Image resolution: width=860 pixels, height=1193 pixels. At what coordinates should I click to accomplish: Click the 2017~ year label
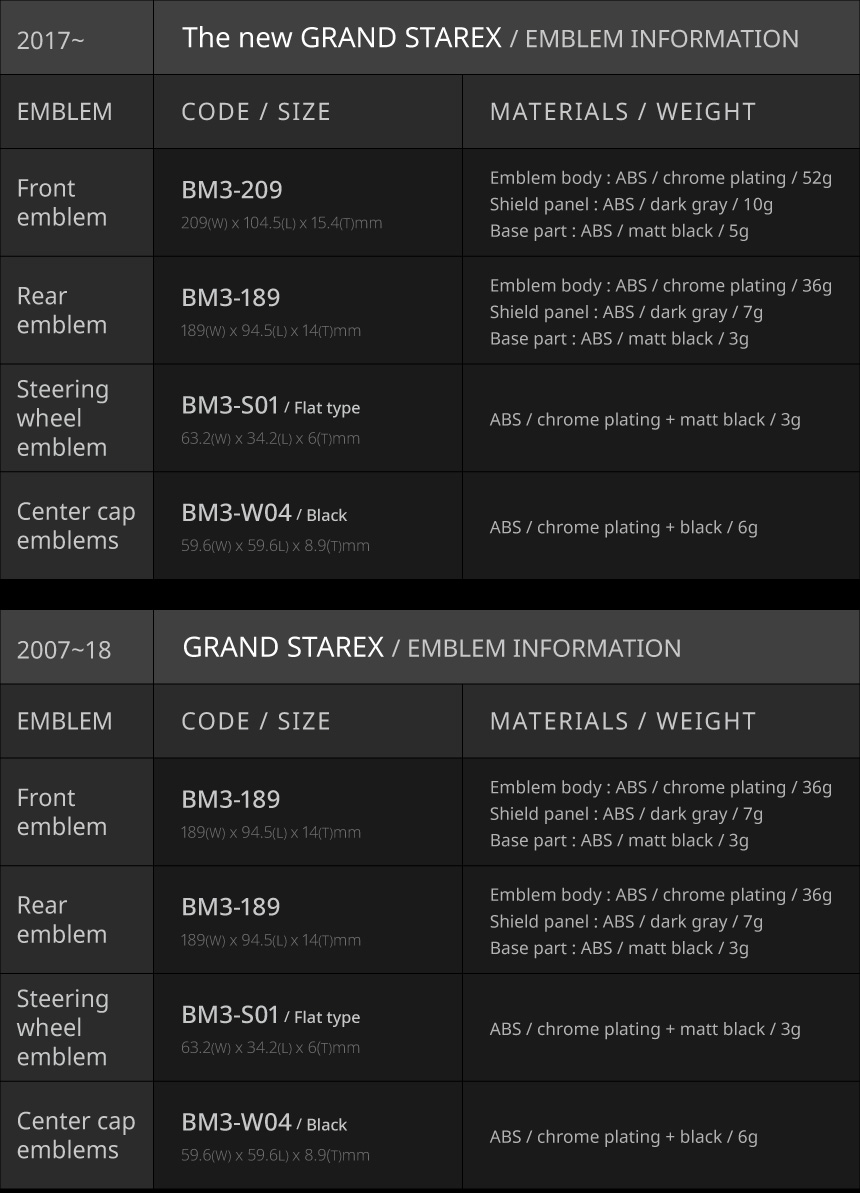[x=50, y=41]
